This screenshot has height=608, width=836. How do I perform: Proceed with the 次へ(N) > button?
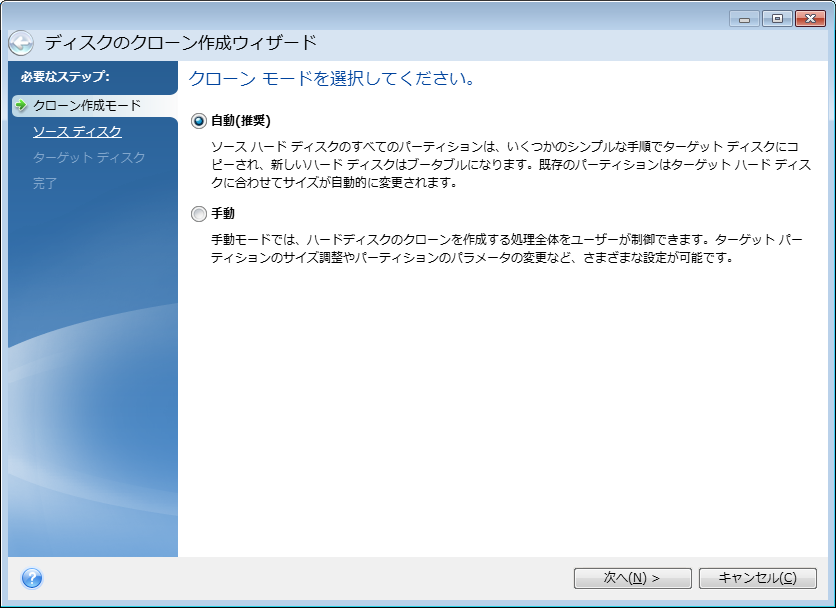pyautogui.click(x=632, y=578)
